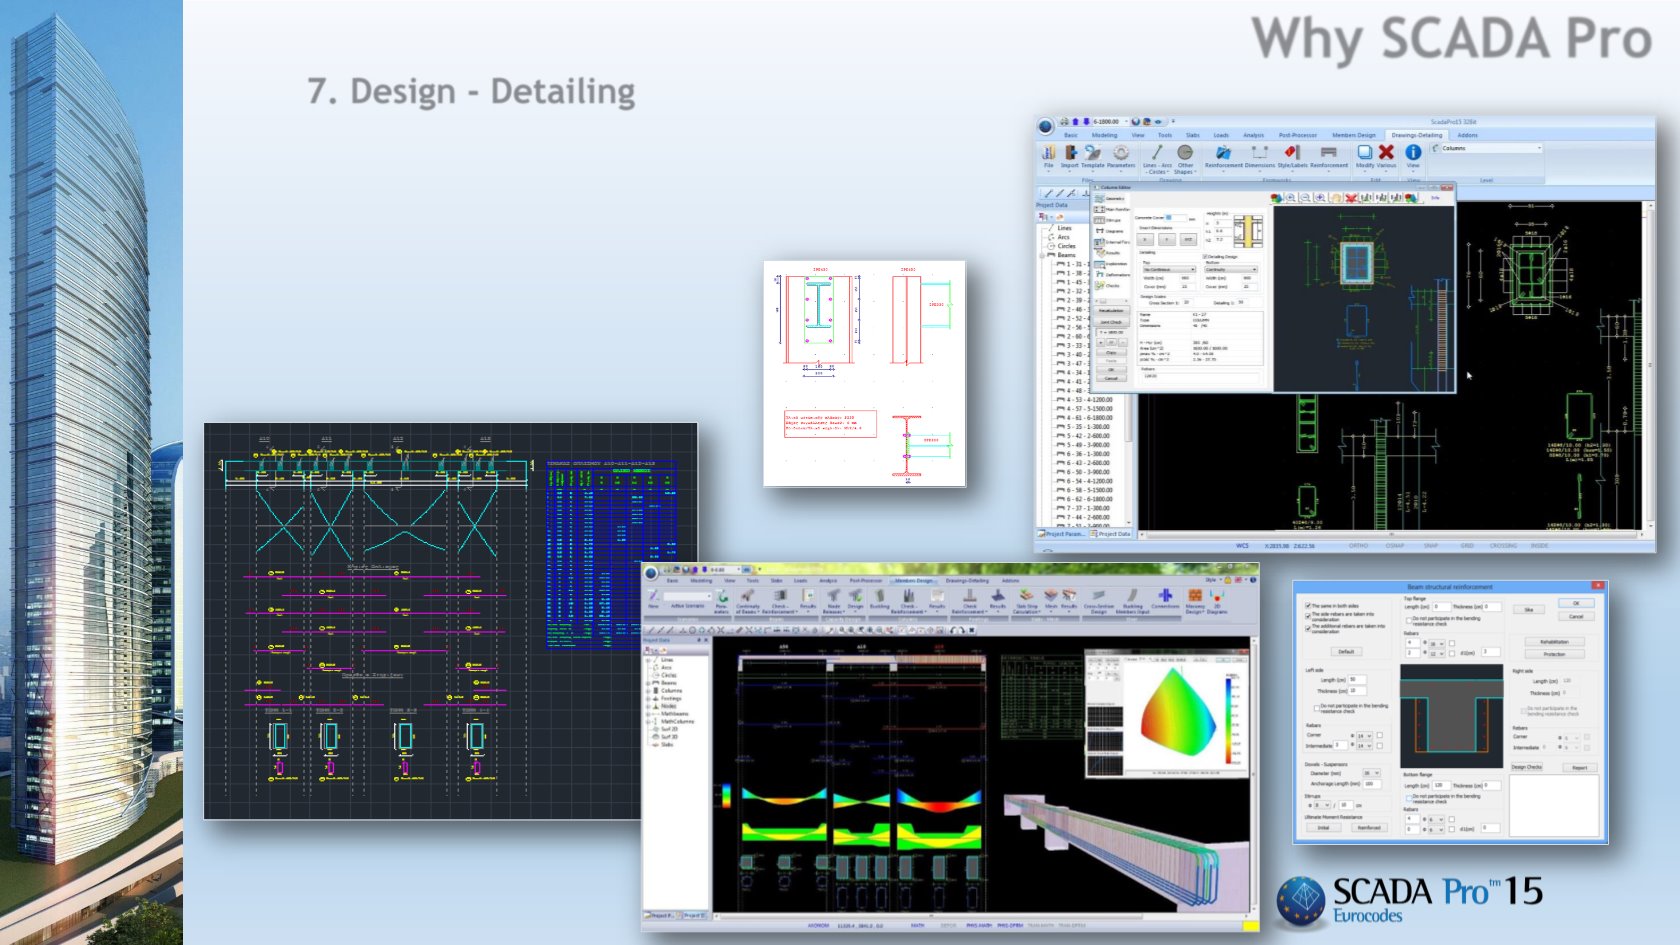Click zoom-in magnifier in Column Editor toolbar
The image size is (1680, 945).
coord(1291,197)
